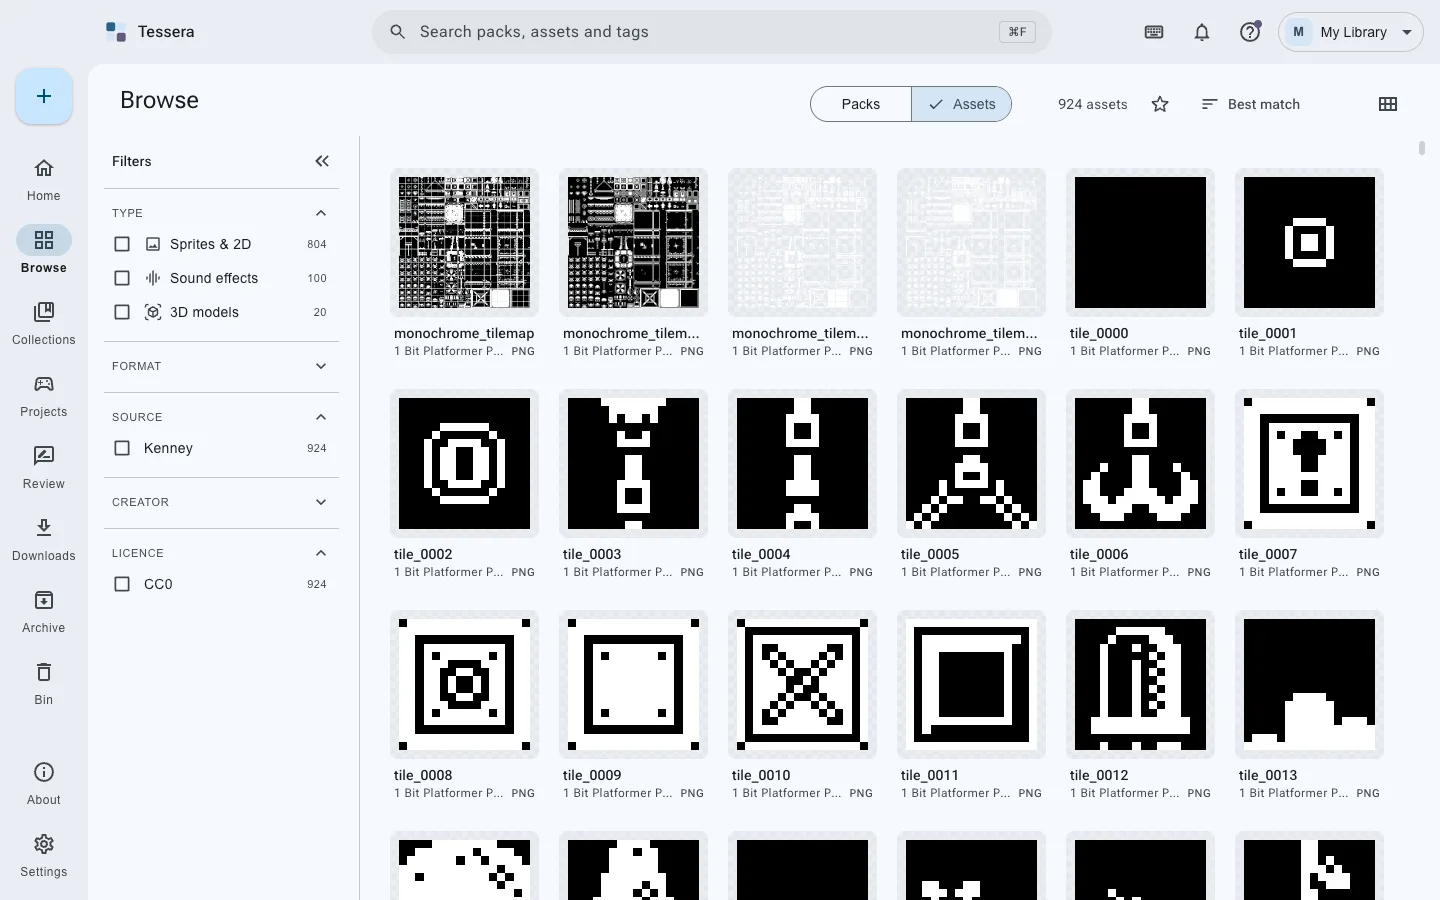
Task: Click the favorites star icon
Action: click(1160, 104)
